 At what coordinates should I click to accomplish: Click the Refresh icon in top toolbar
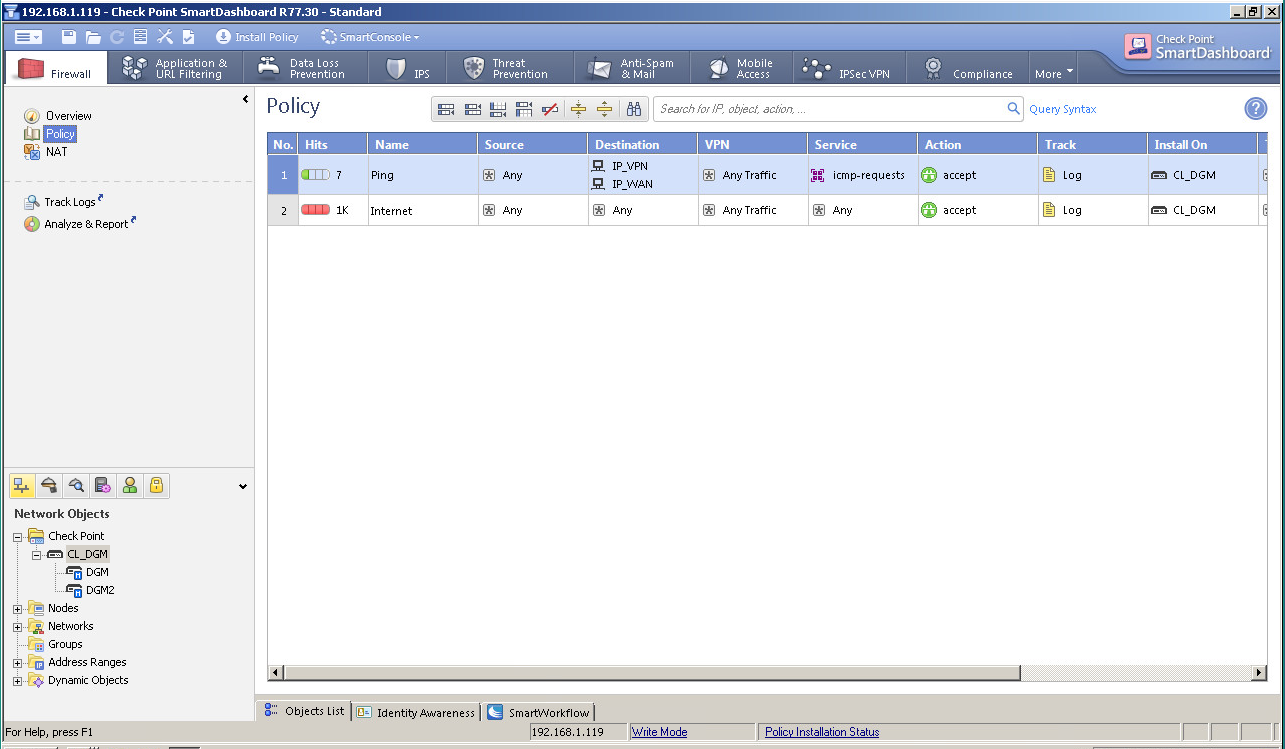click(x=117, y=37)
